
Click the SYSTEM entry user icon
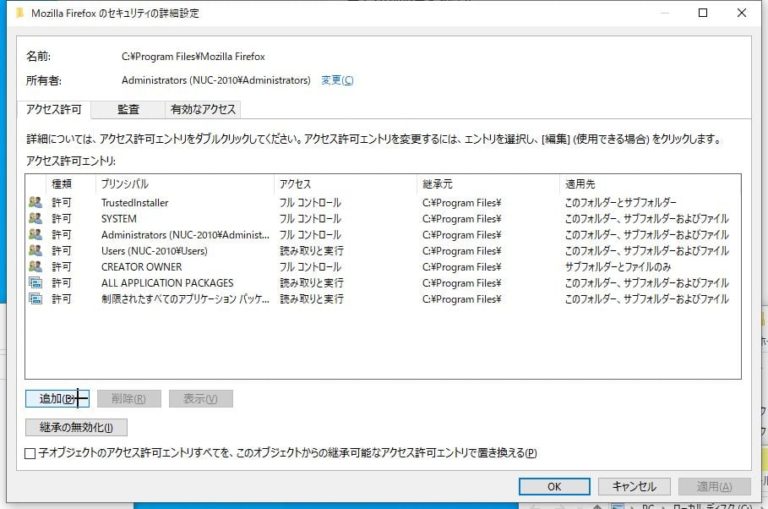pyautogui.click(x=35, y=218)
